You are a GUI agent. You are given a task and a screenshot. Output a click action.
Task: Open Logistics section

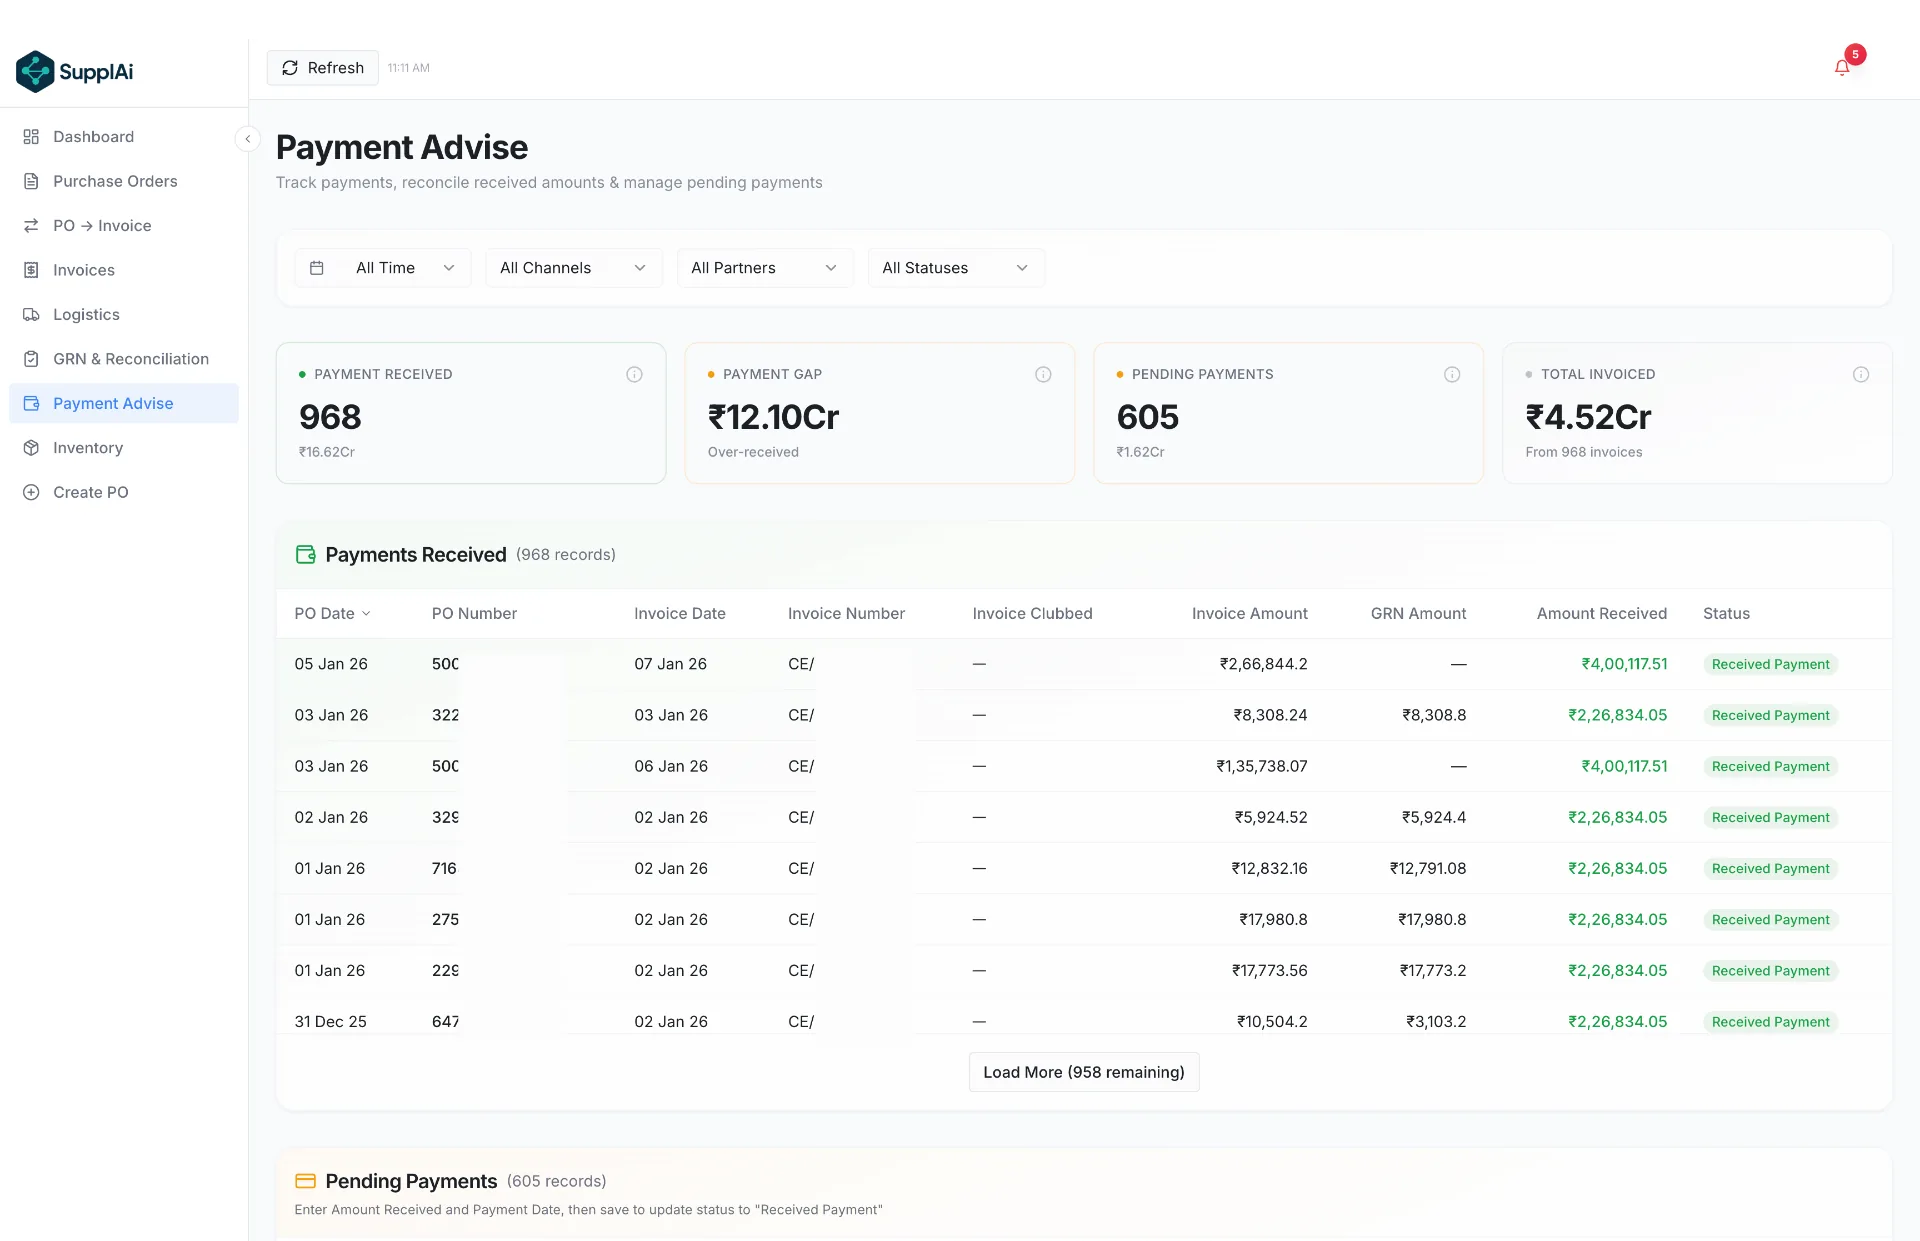[x=124, y=314]
